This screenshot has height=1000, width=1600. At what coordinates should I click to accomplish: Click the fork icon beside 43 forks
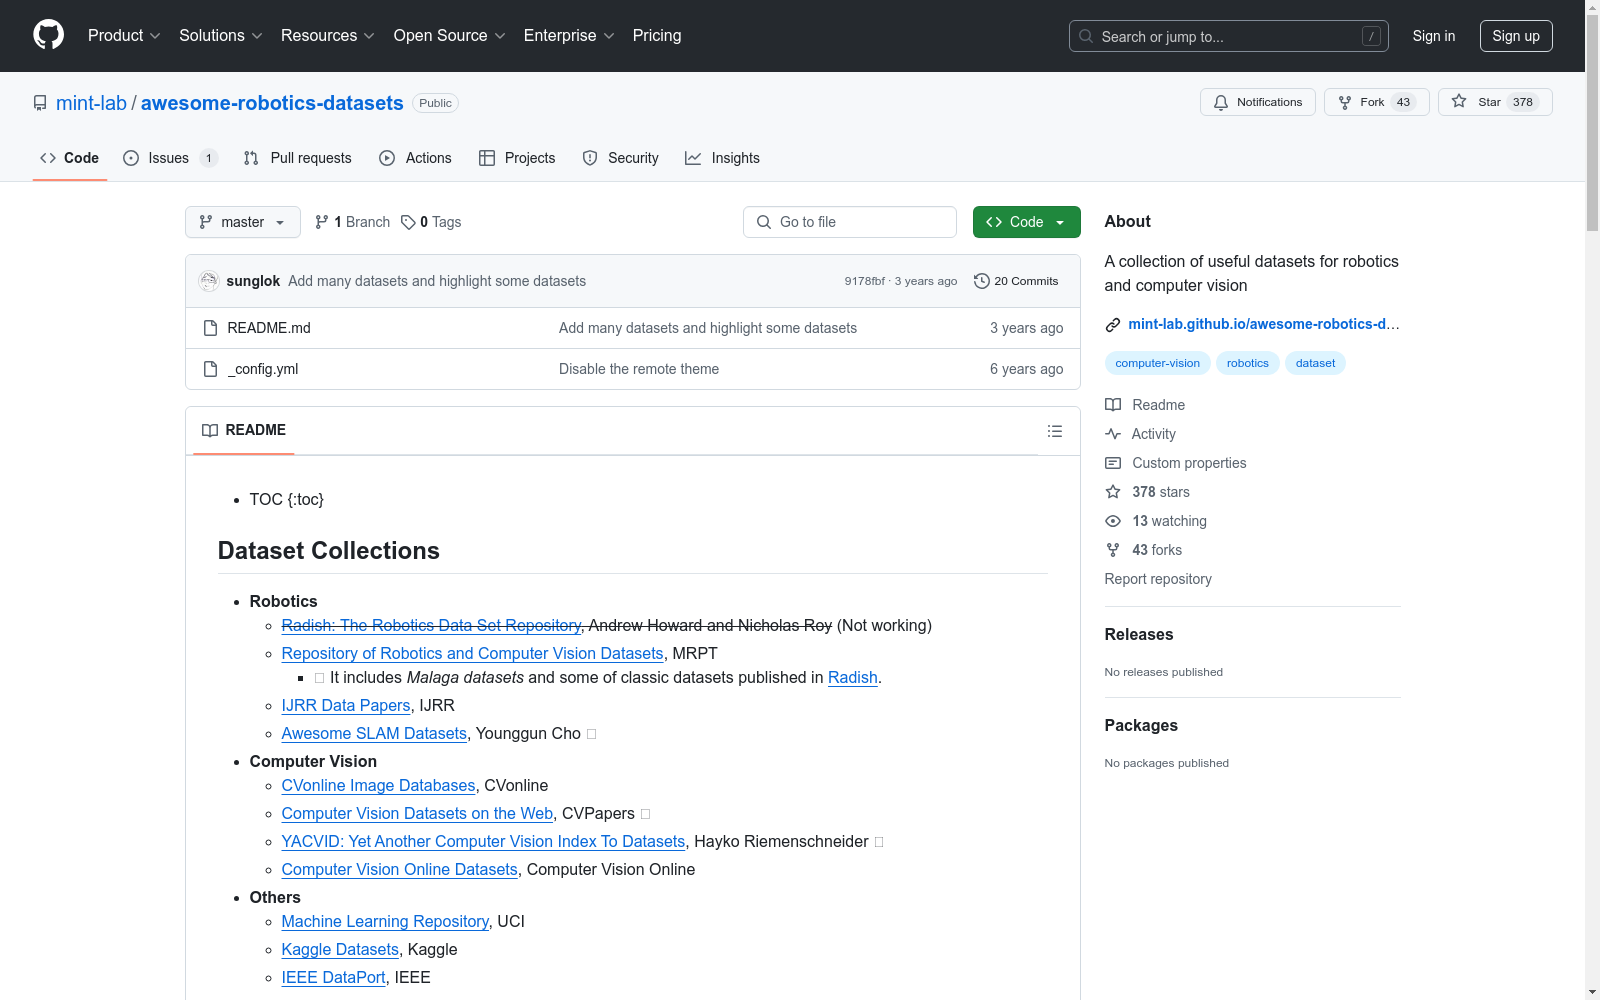click(1113, 550)
